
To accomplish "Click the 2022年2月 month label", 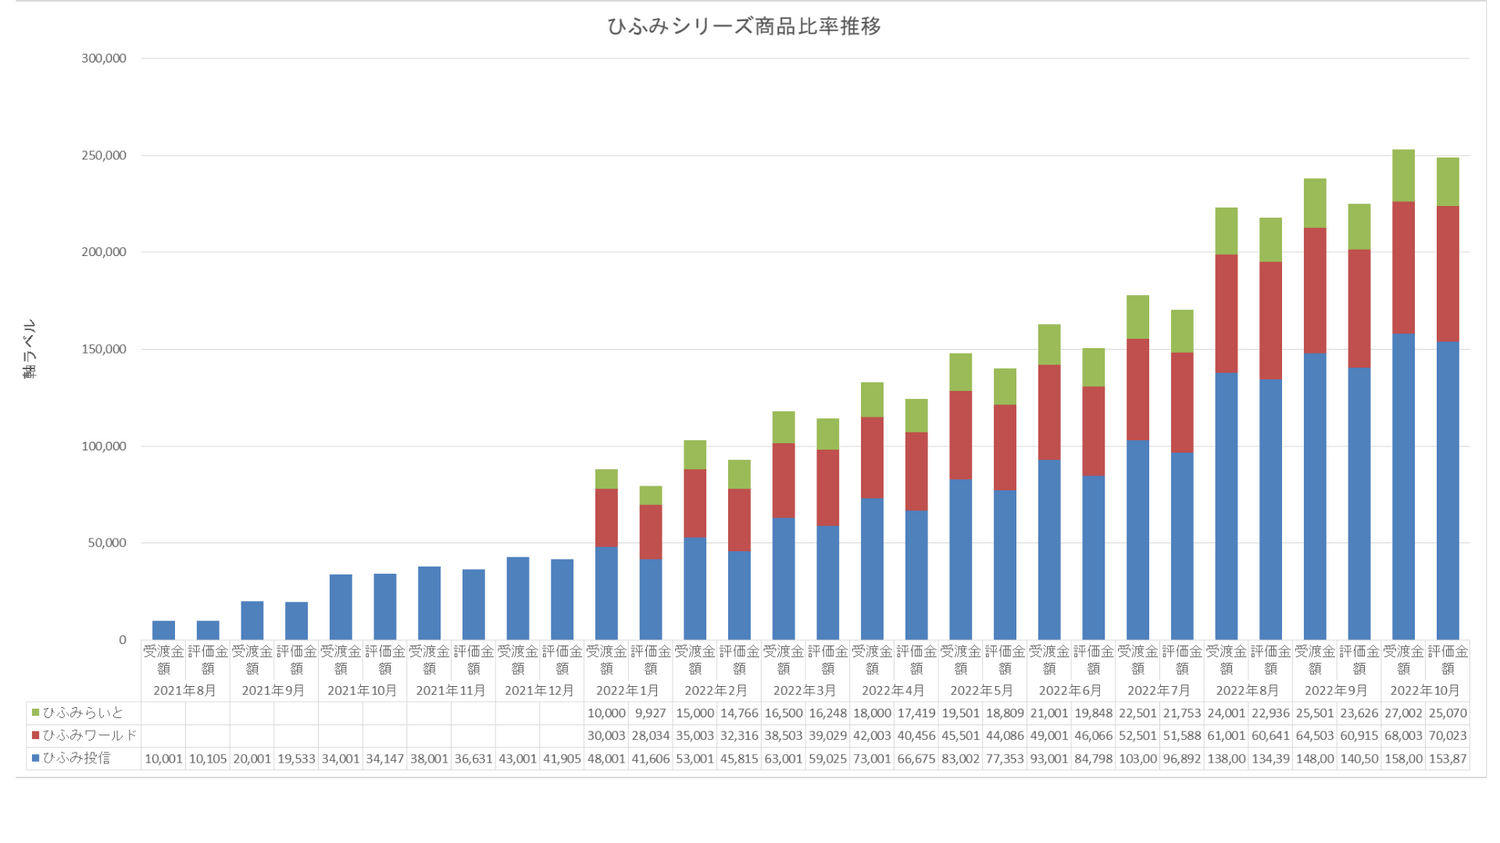I will 717,691.
